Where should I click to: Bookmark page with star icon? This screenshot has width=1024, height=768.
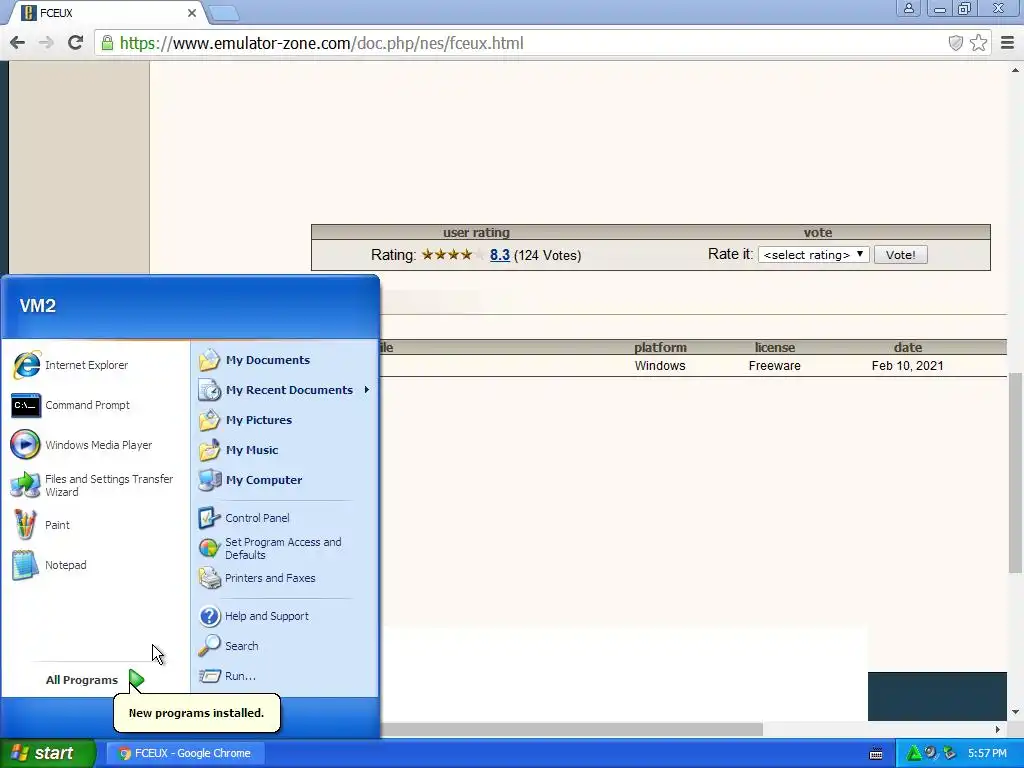click(x=978, y=43)
